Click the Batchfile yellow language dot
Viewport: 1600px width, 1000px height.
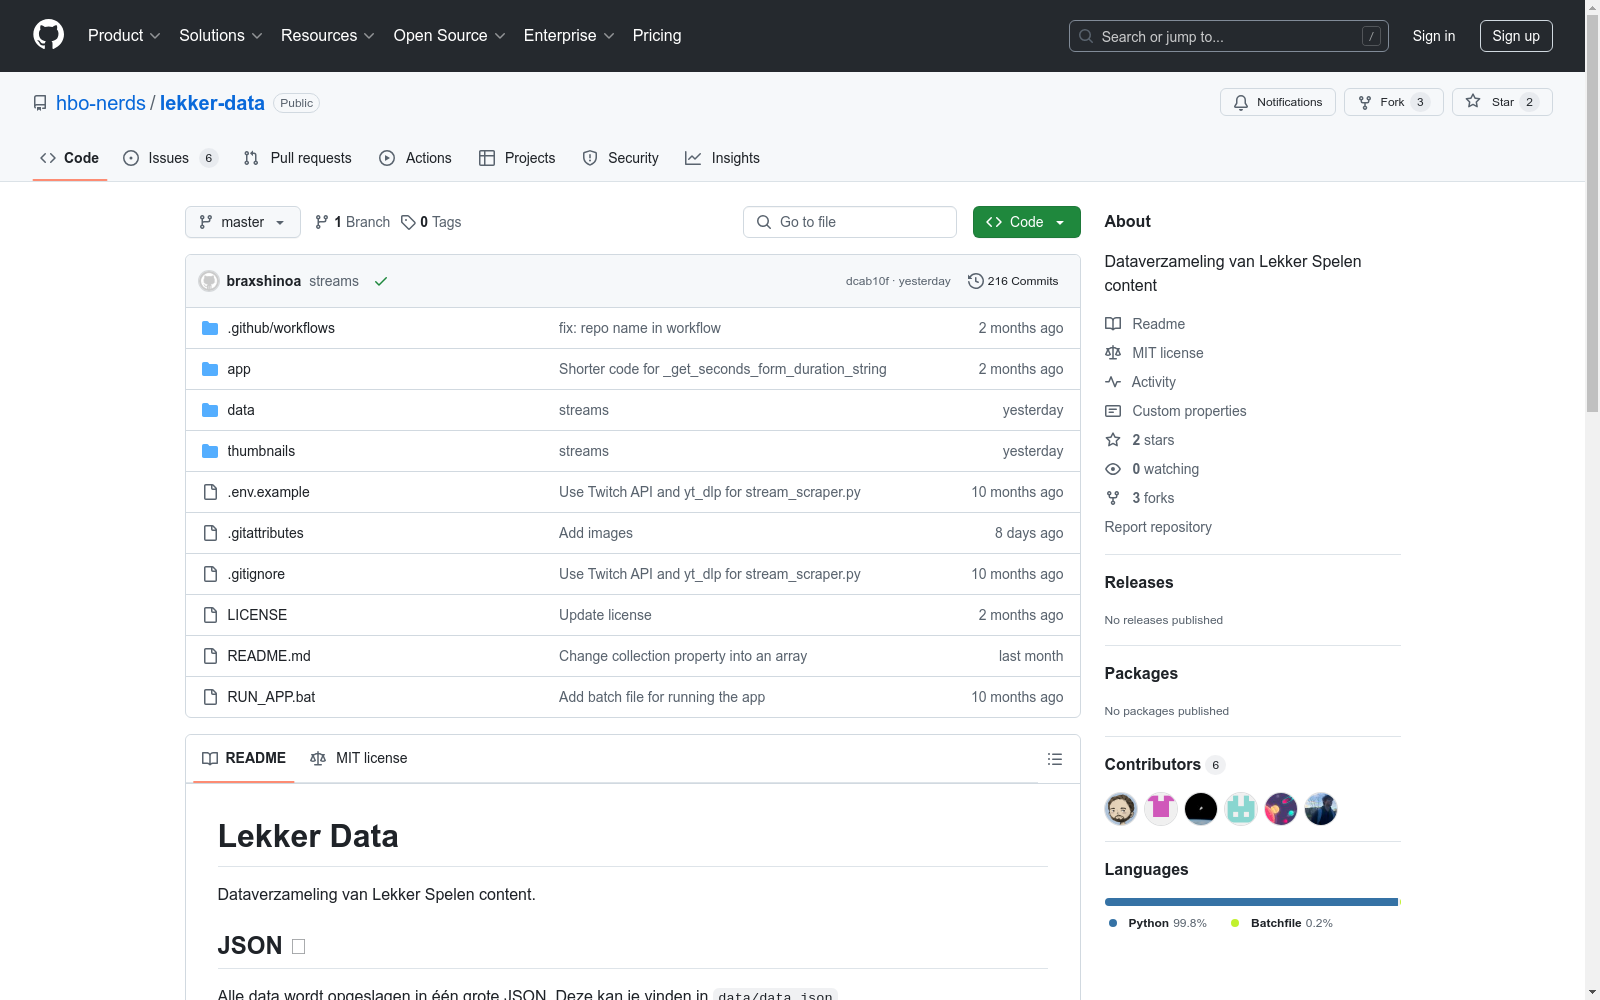1235,923
